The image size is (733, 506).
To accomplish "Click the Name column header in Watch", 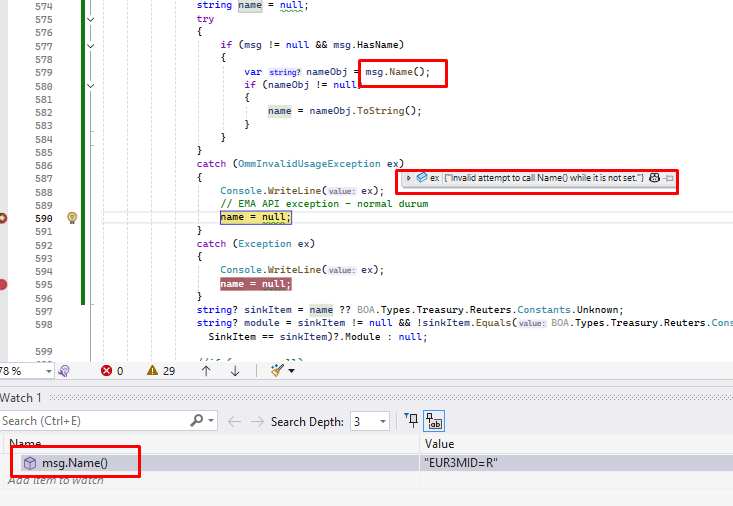I will pos(25,443).
